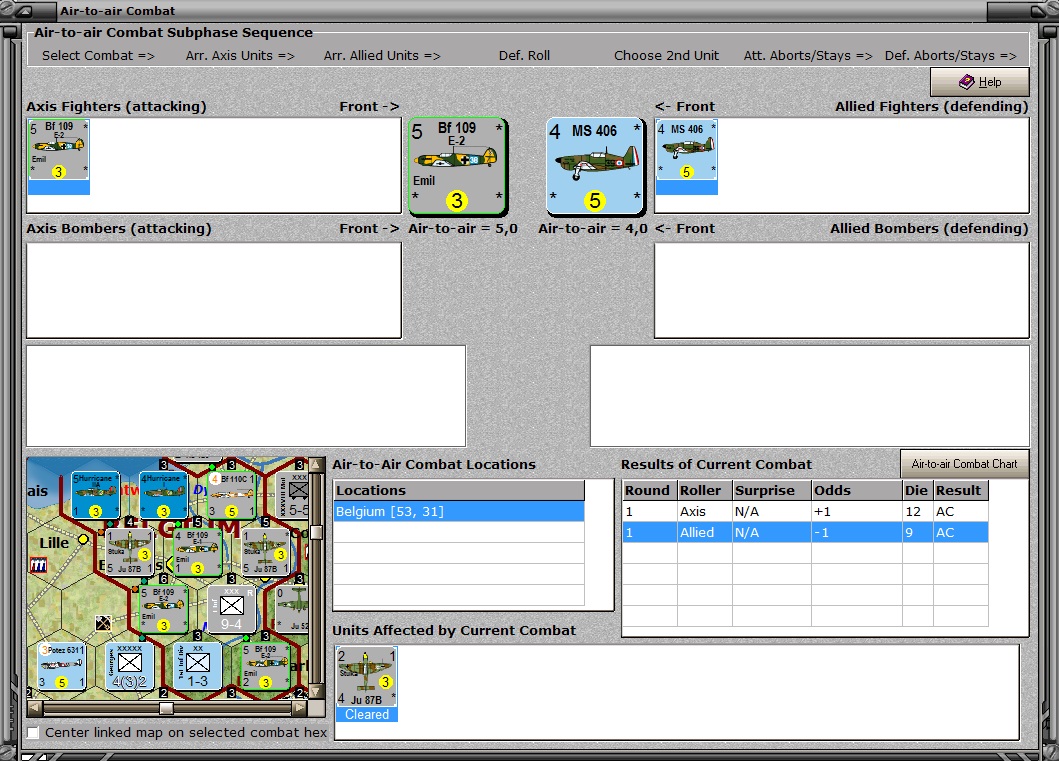The width and height of the screenshot is (1059, 761).
Task: Click map vertical scrollbar up arrow
Action: (315, 465)
